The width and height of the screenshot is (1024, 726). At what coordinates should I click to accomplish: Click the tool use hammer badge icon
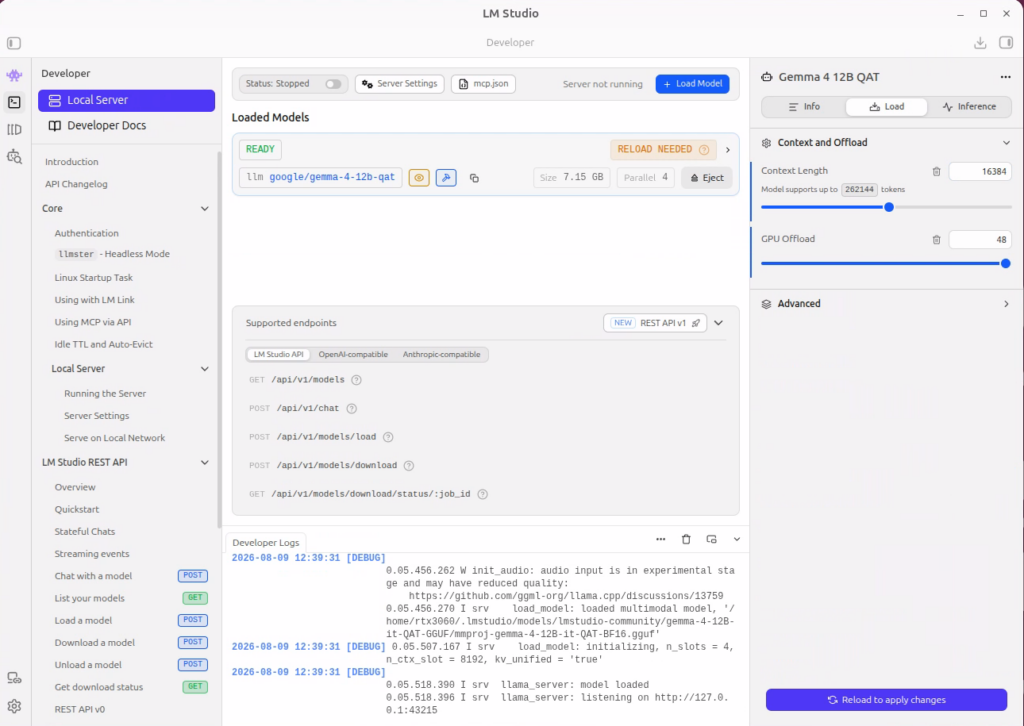446,178
